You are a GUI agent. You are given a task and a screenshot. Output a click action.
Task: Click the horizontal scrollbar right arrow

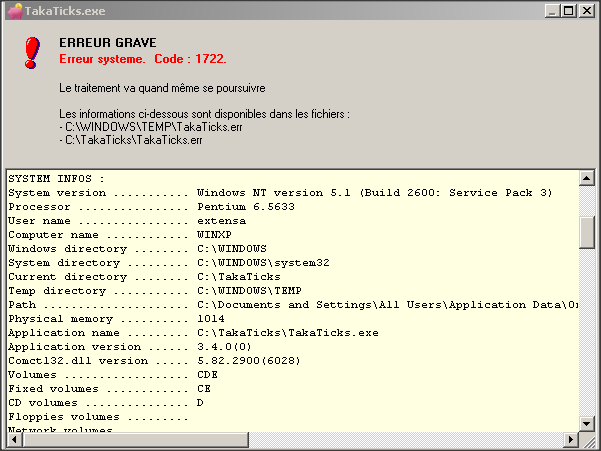571,439
